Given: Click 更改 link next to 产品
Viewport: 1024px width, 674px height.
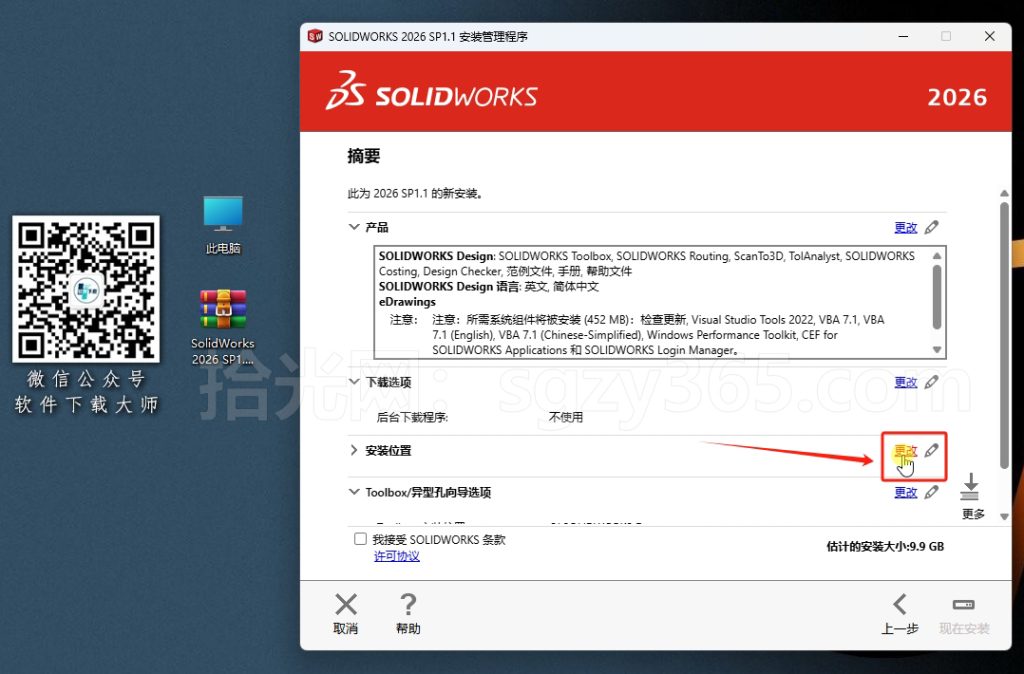Looking at the screenshot, I should click(906, 227).
